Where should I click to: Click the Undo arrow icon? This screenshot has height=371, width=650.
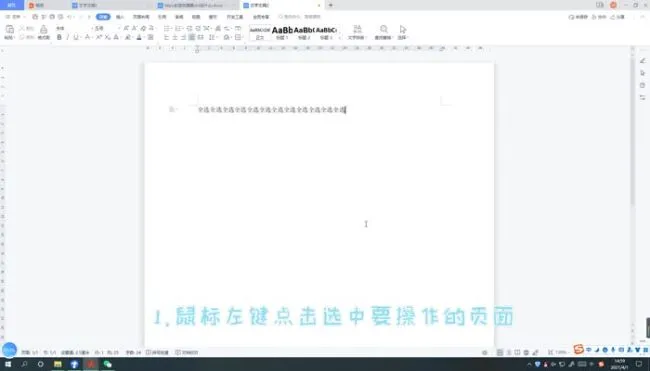pos(69,17)
